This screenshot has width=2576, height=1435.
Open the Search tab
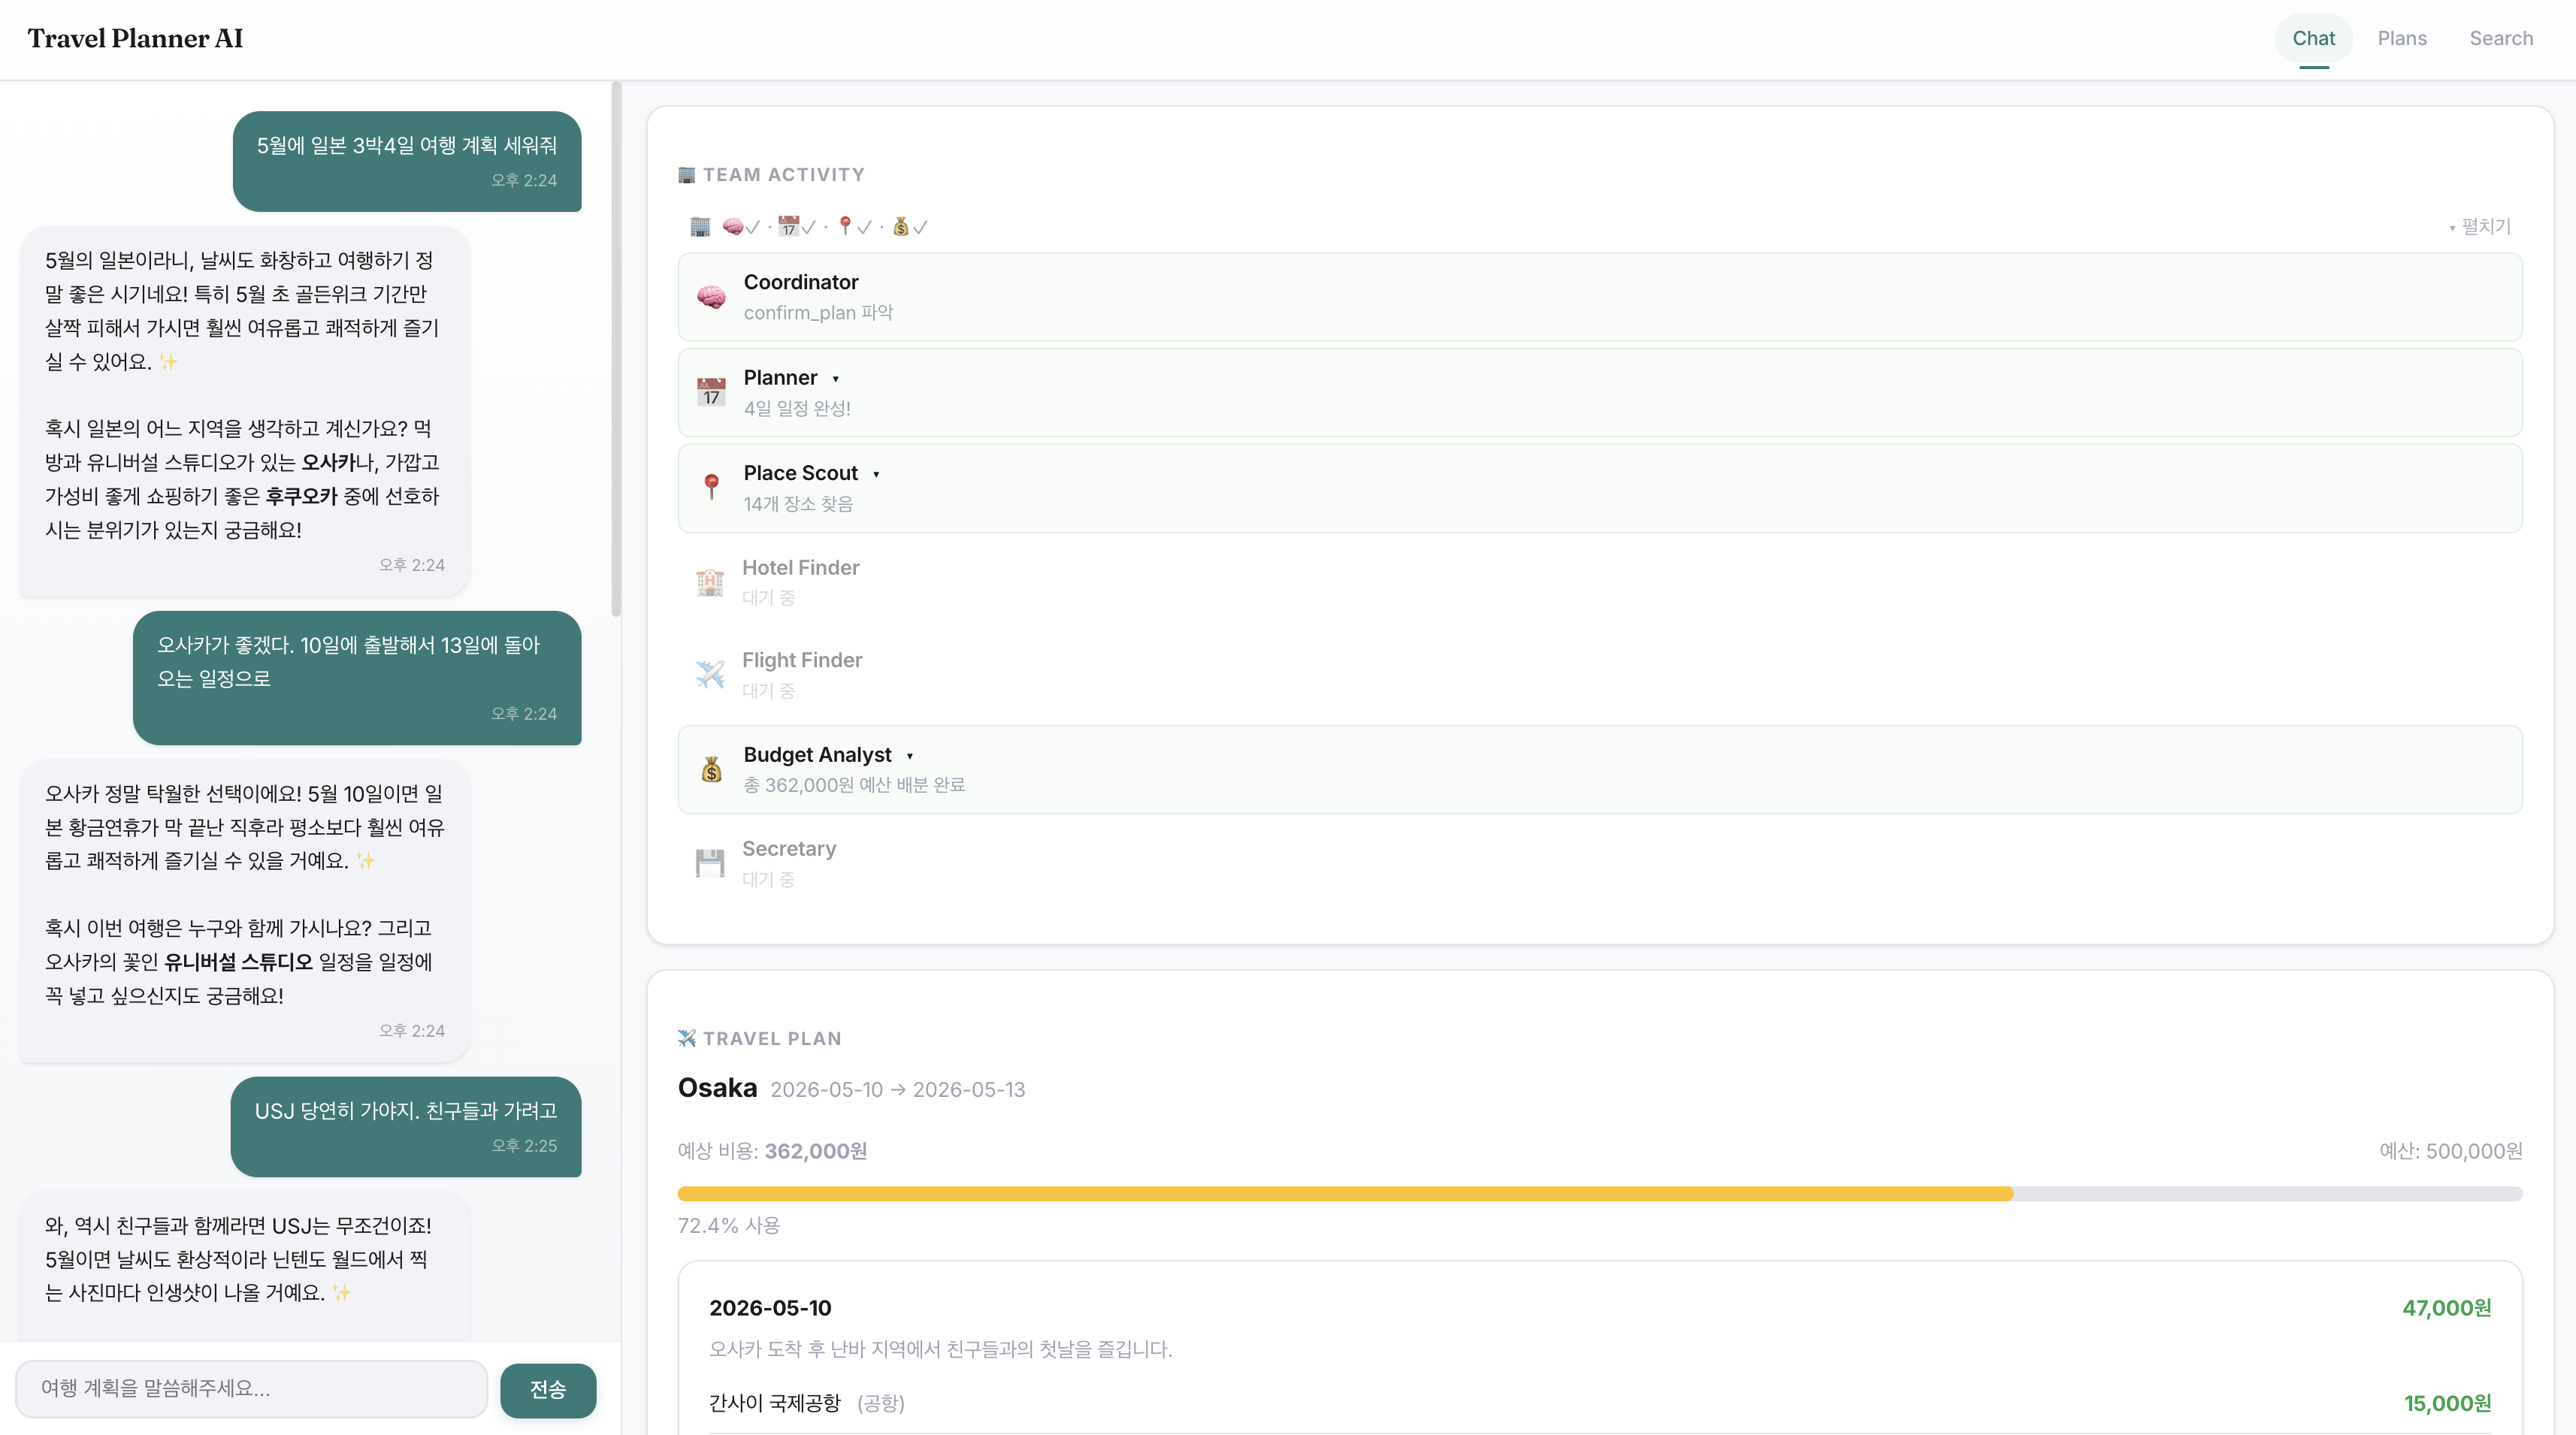2501,39
